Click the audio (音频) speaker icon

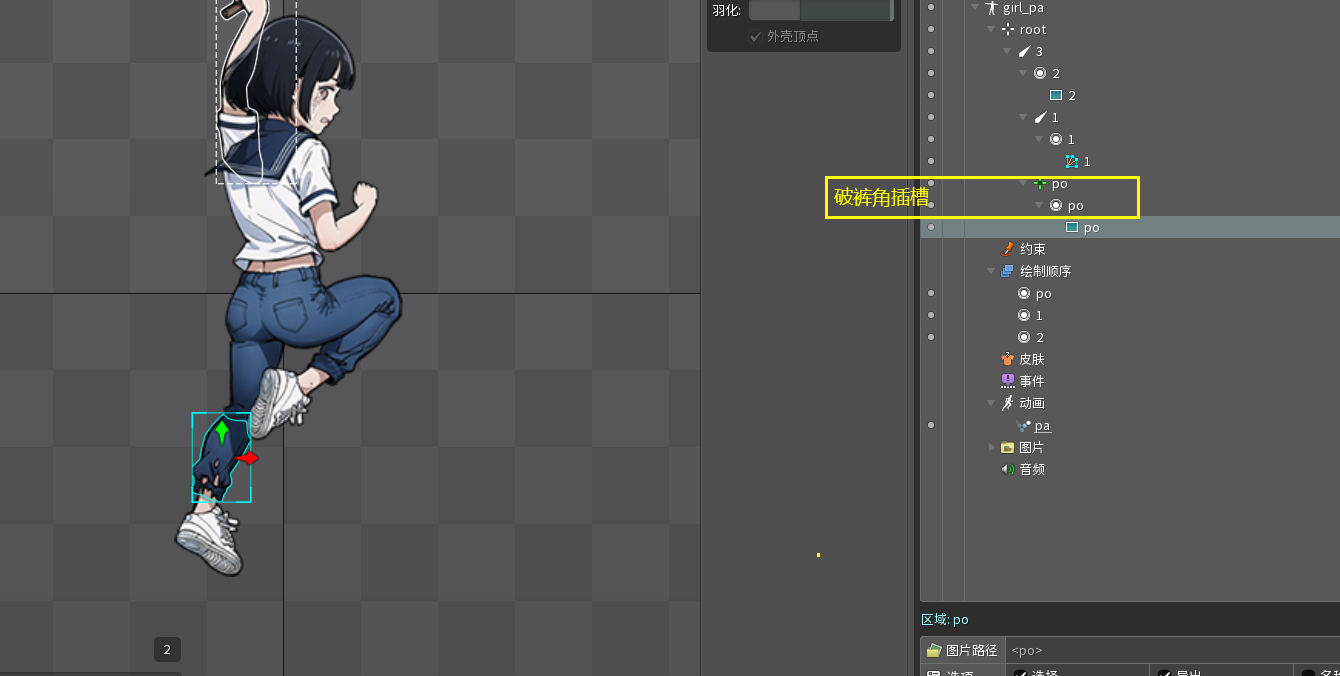1007,469
